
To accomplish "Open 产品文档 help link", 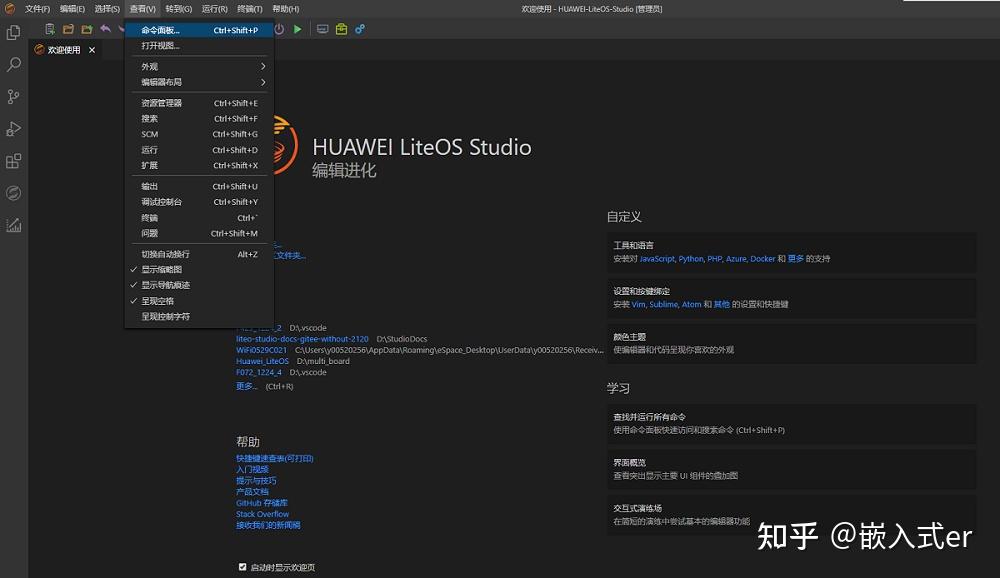I will click(253, 491).
